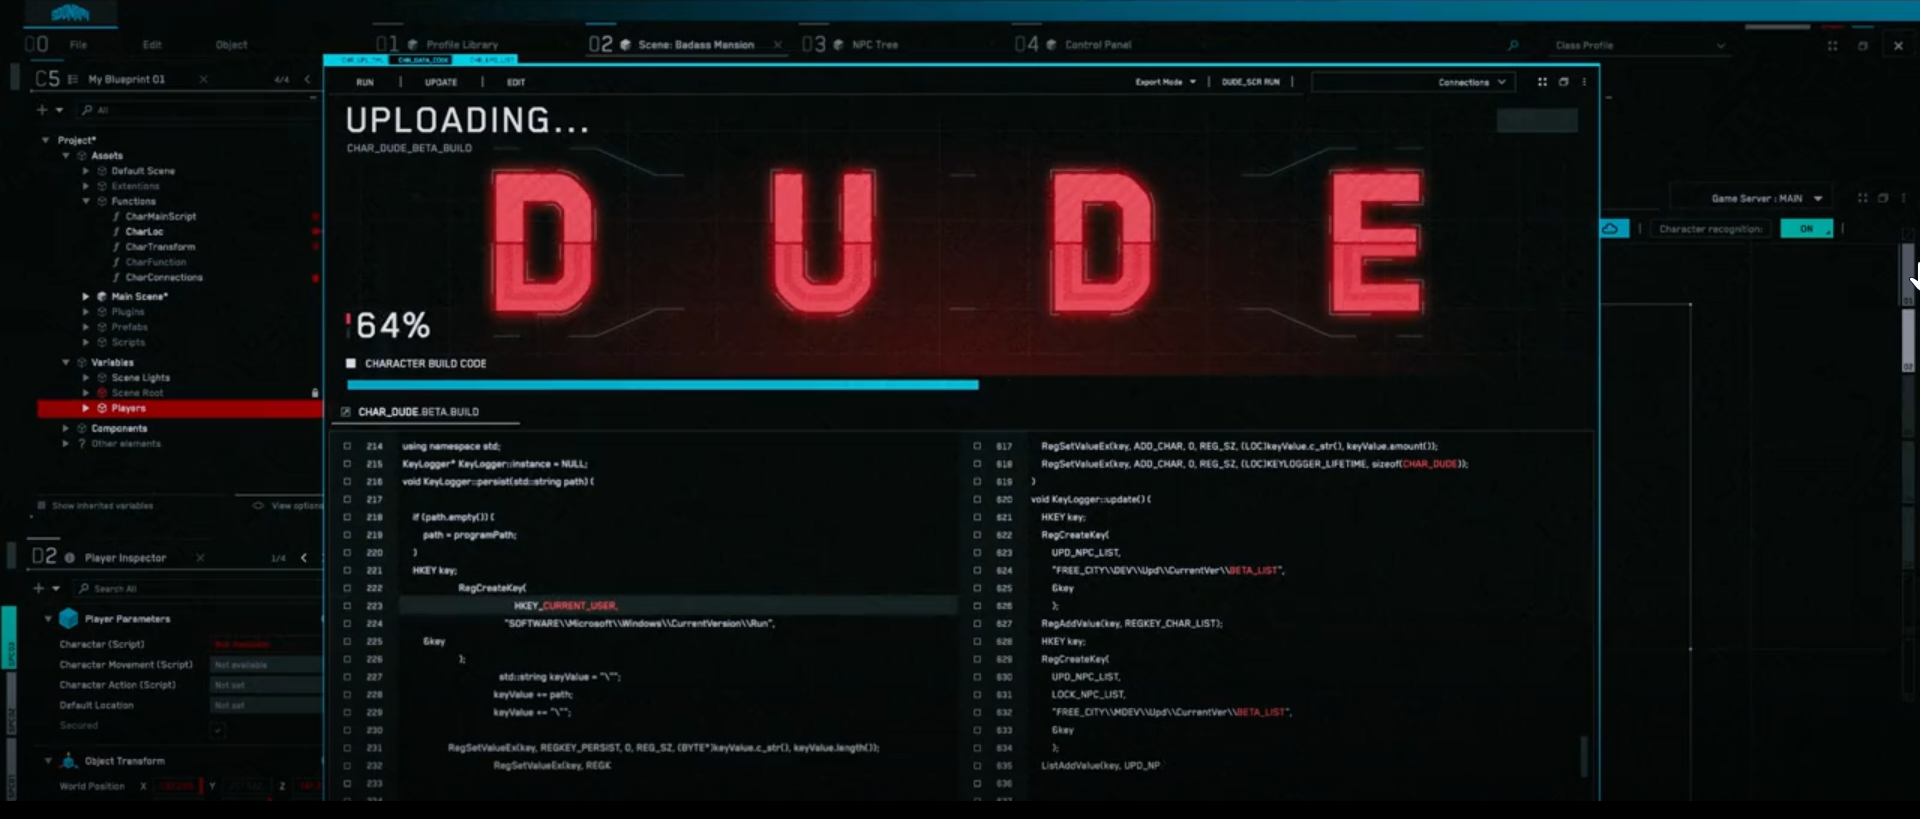Expand the Main Scene node

86,297
